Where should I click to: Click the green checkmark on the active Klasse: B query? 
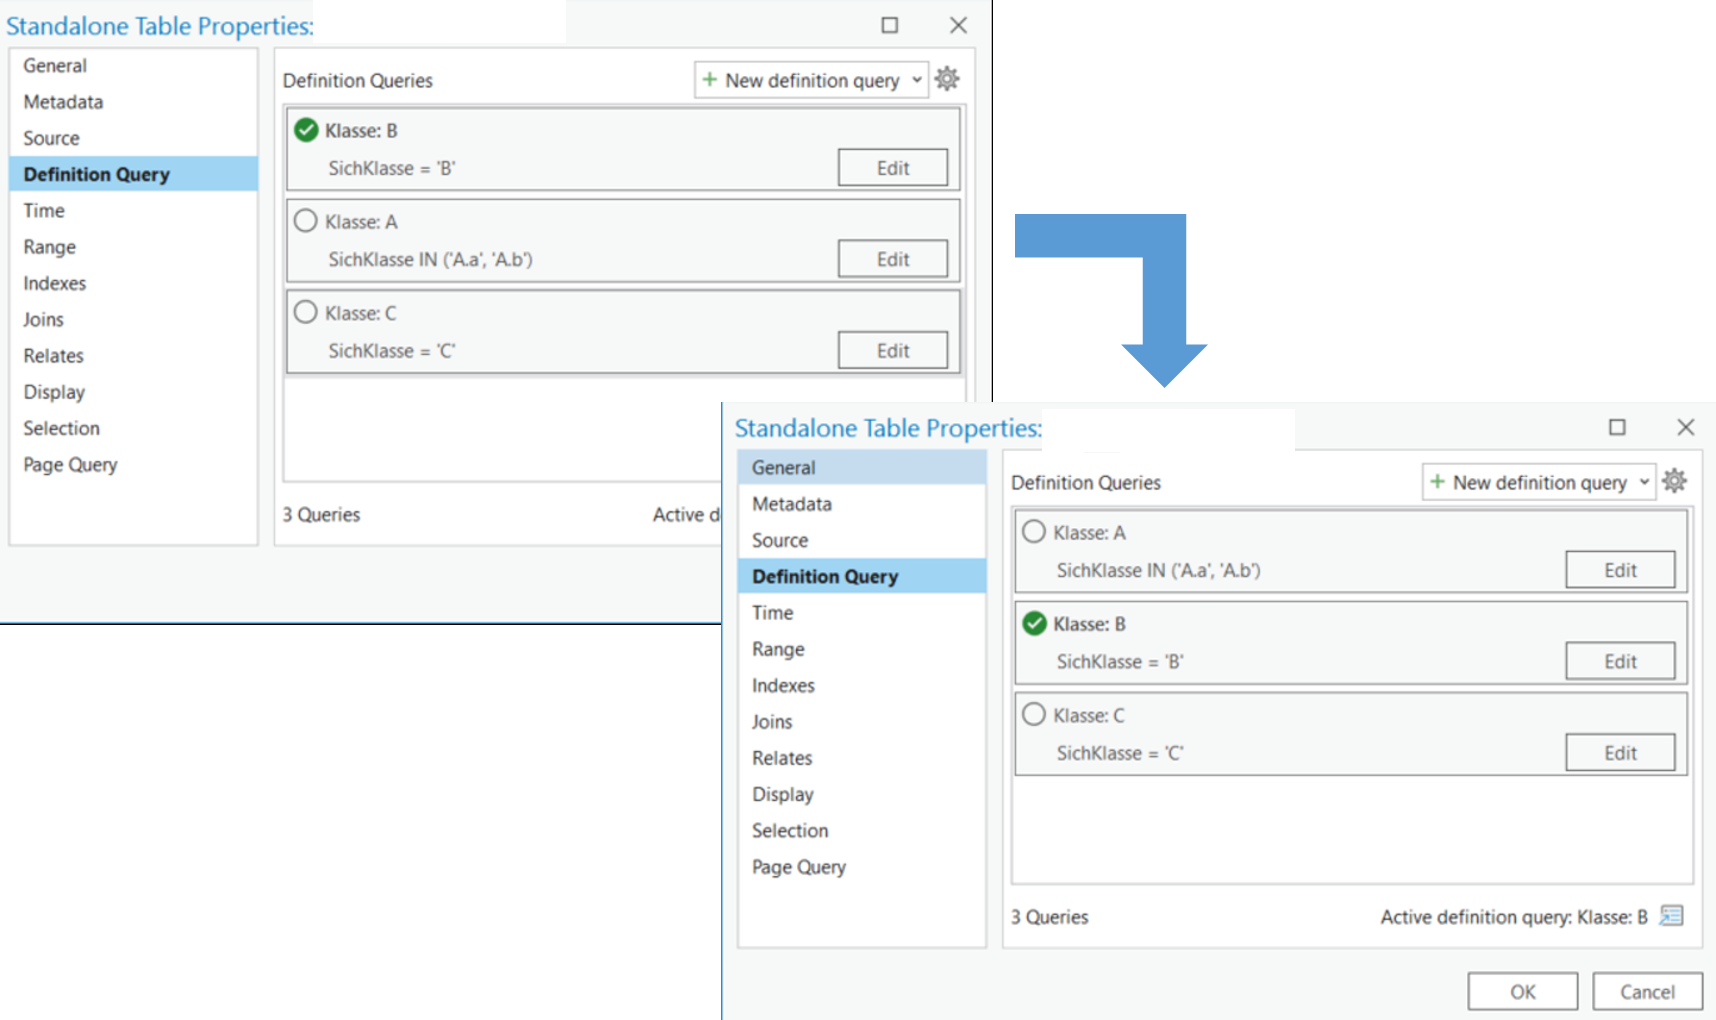click(306, 130)
